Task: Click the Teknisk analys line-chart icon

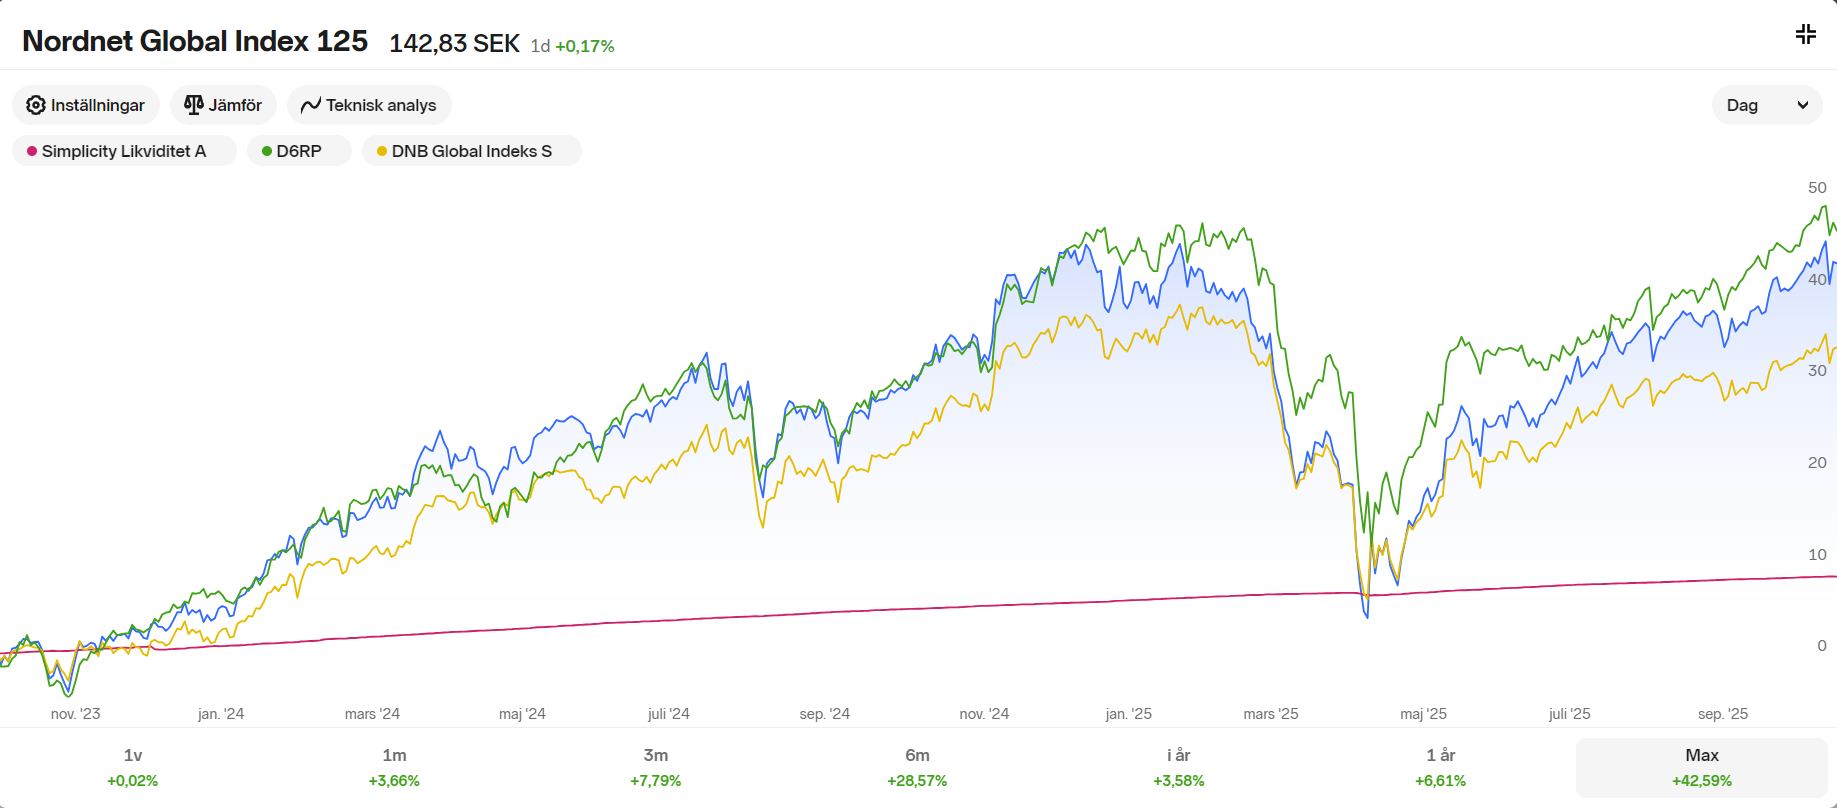Action: pos(311,105)
